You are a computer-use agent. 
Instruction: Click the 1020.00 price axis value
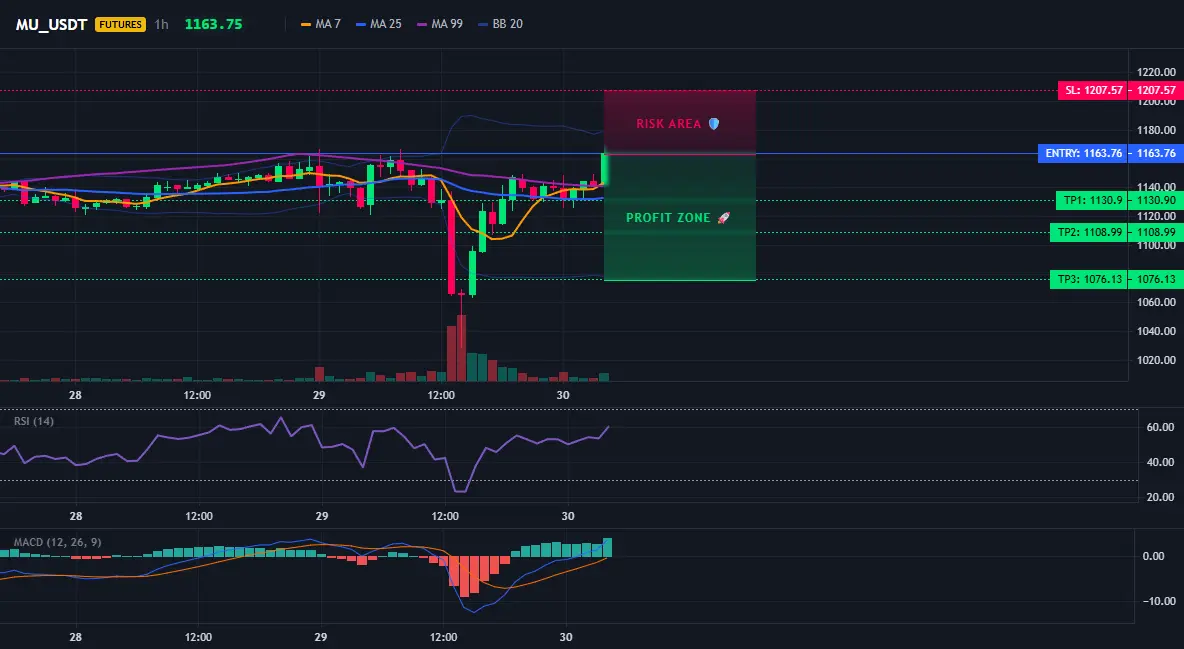pyautogui.click(x=1156, y=360)
